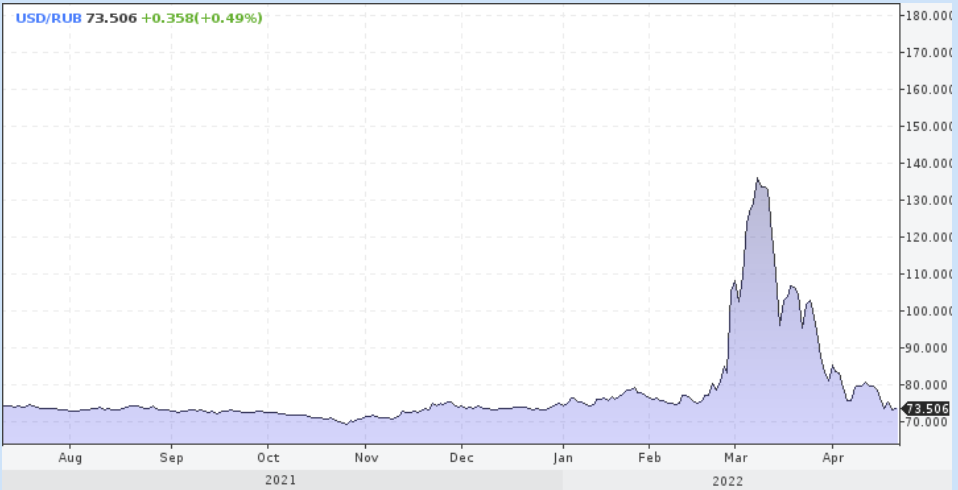Screen dimensions: 958x490
Task: Select the black 73.506 price tag on the axis
Action: tap(926, 408)
